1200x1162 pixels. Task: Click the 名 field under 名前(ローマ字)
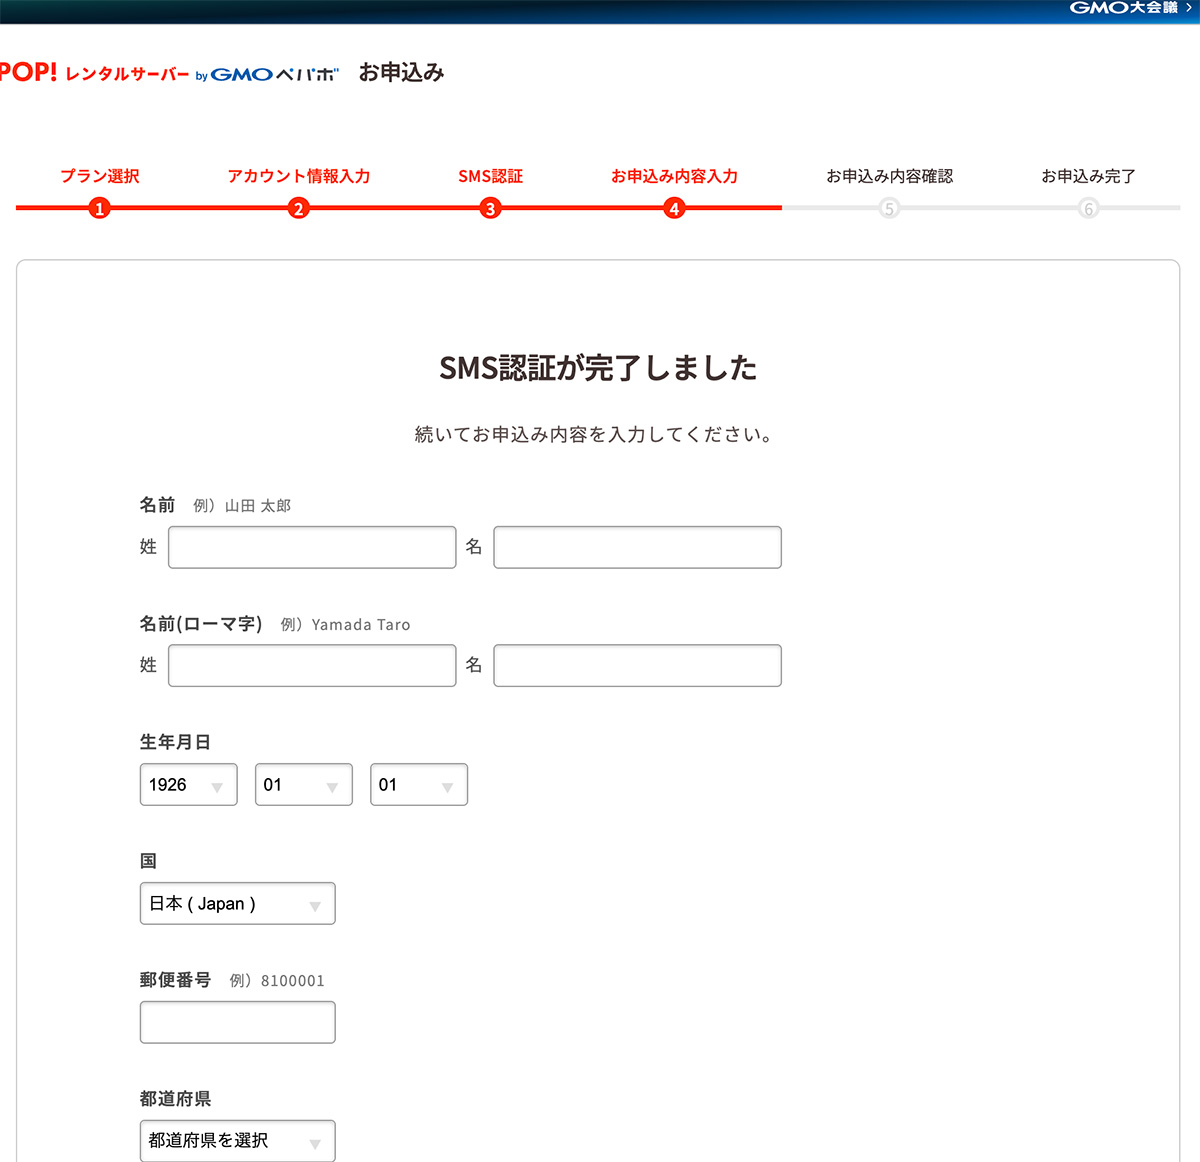(637, 665)
